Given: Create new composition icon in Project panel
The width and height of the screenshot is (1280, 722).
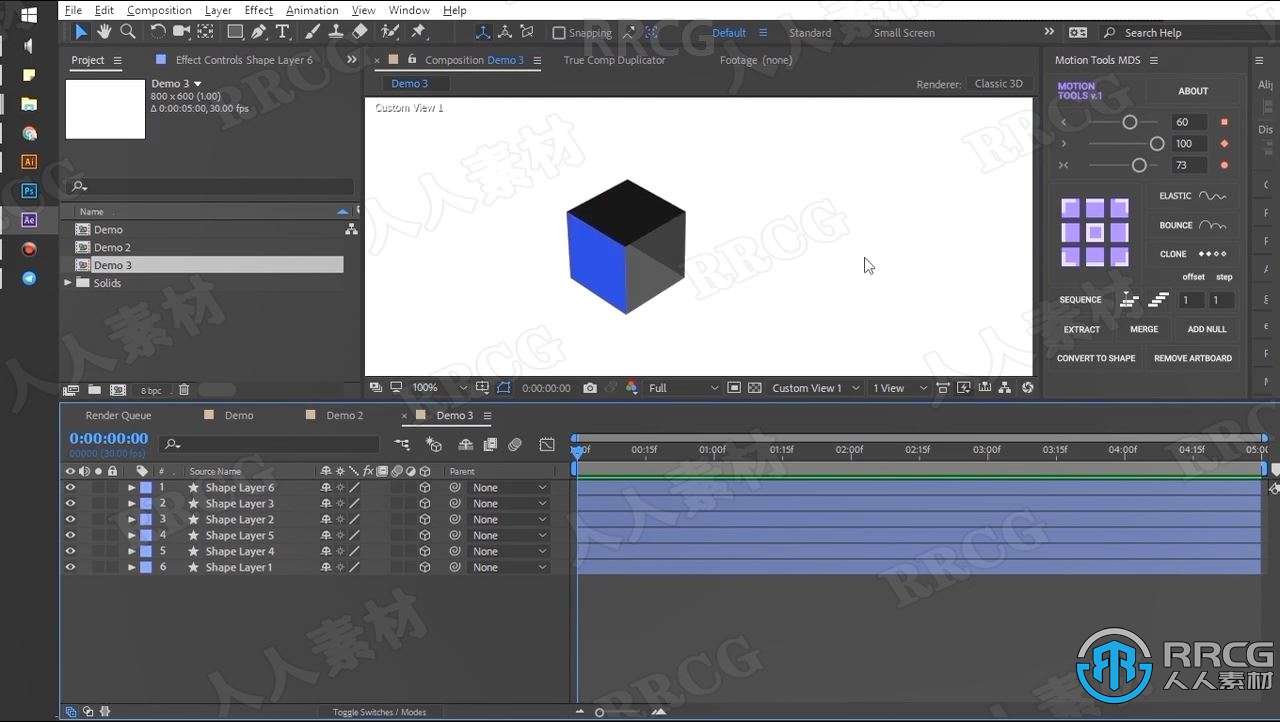Looking at the screenshot, I should pyautogui.click(x=118, y=390).
